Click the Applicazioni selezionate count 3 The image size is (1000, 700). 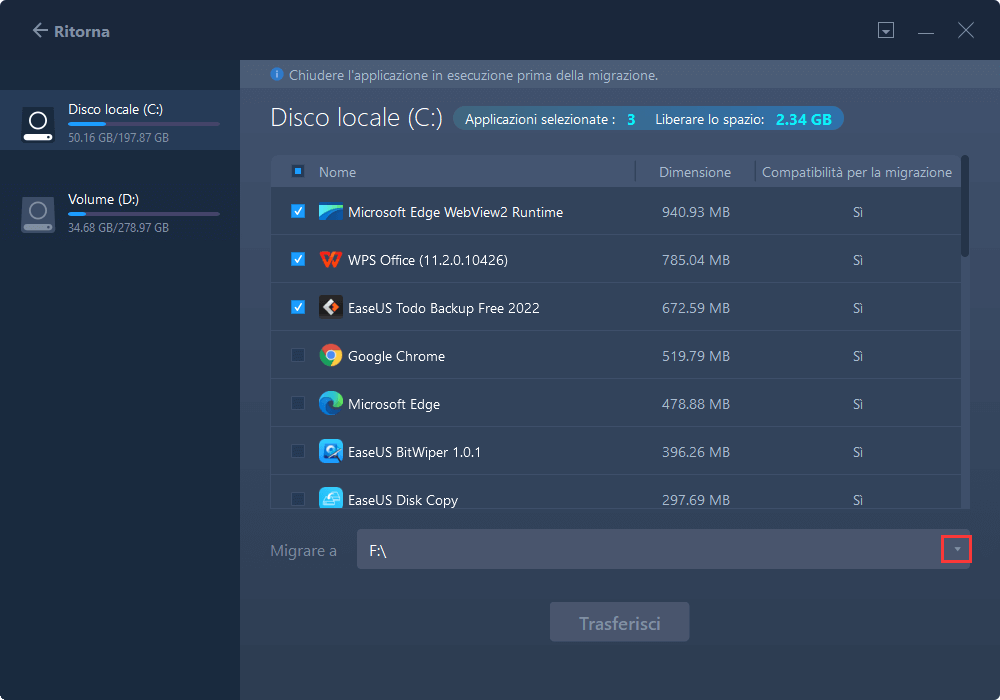pos(631,119)
